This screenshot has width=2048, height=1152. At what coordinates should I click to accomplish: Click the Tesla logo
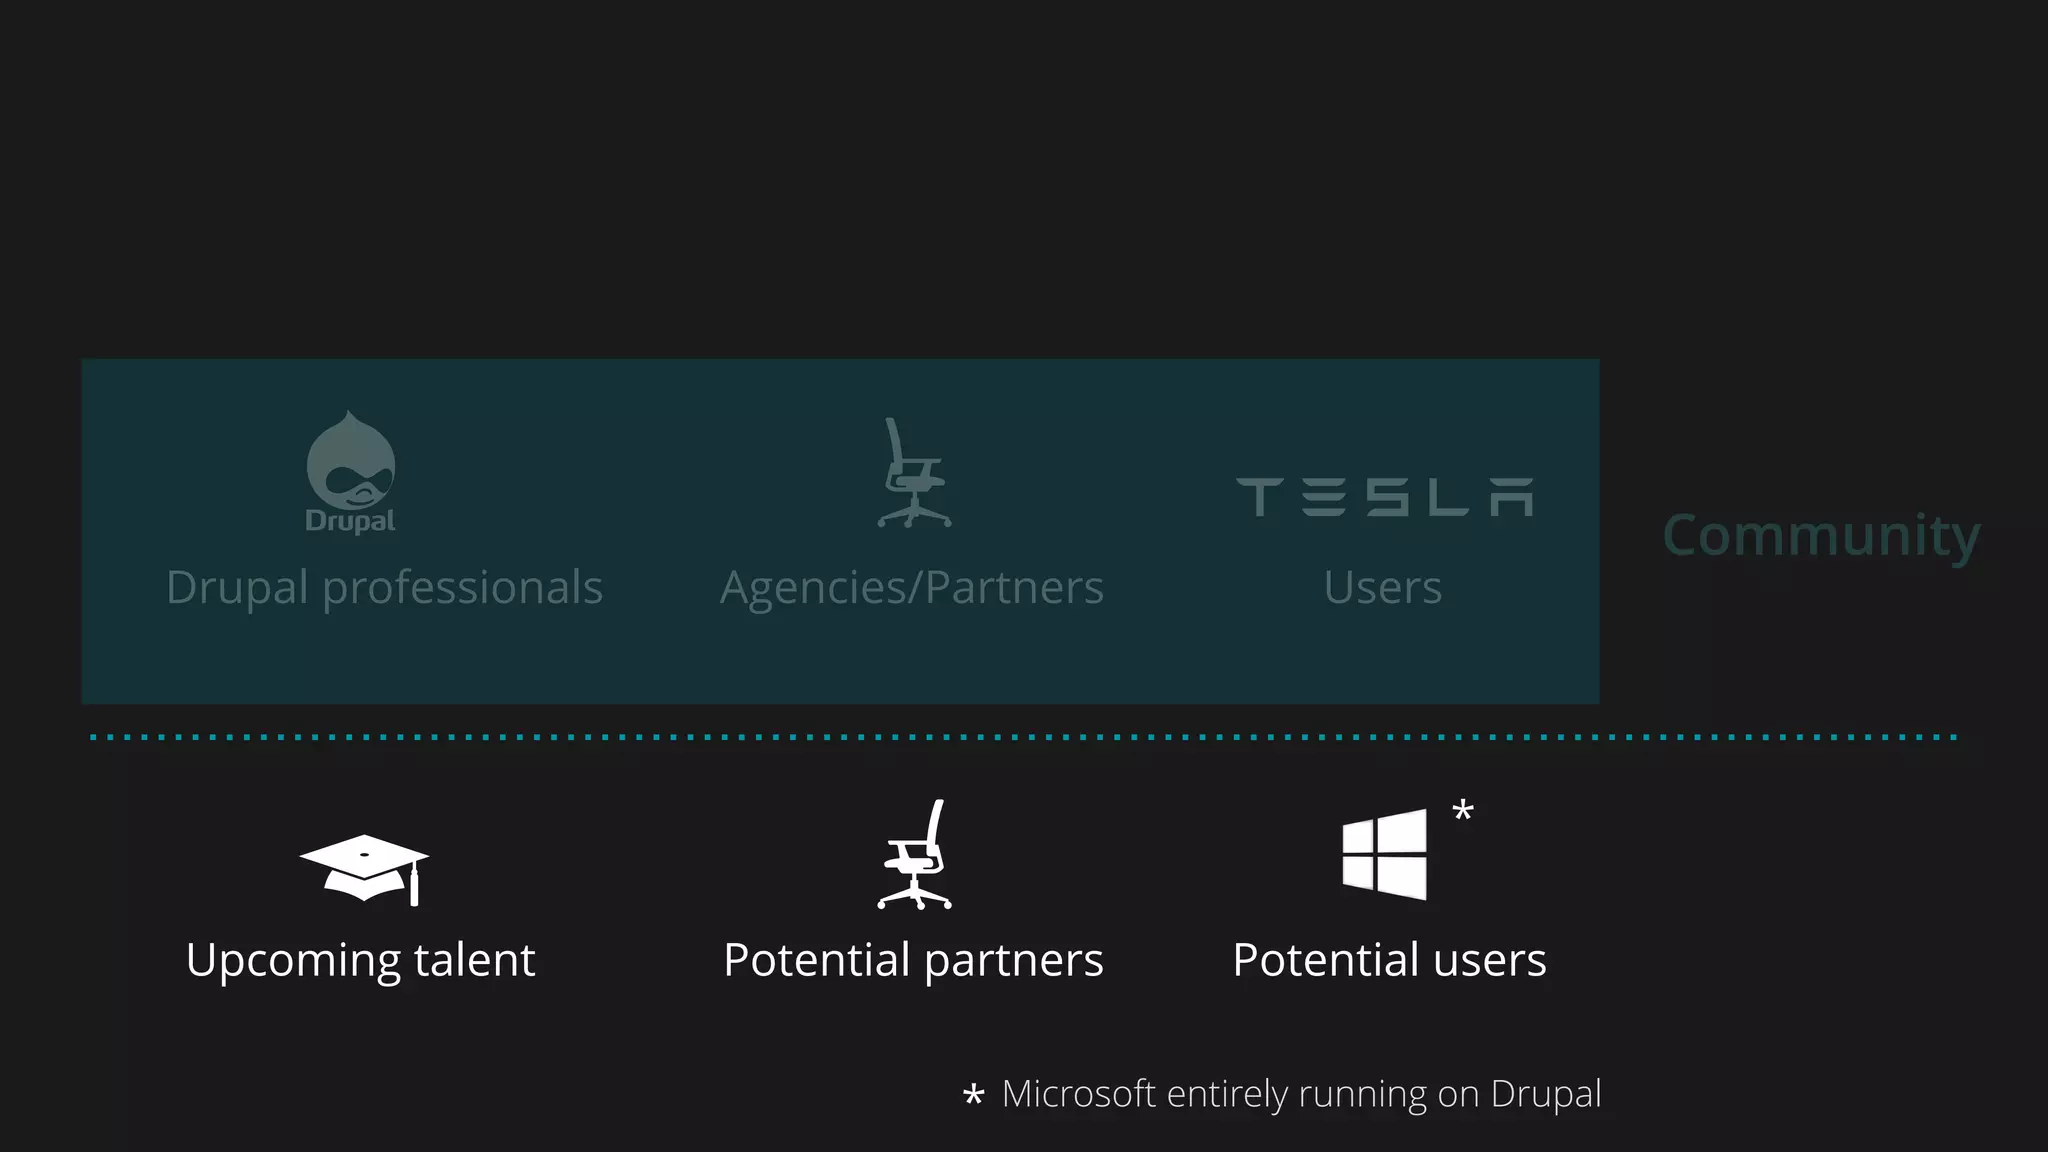coord(1384,497)
